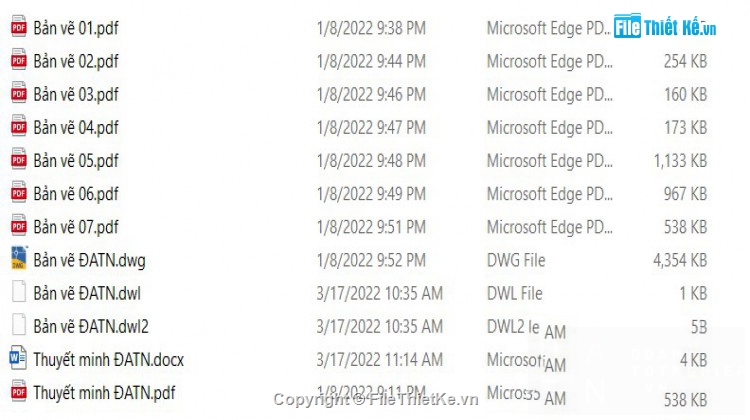Click the PDF icon of Thuyết minh ĐATN.pdf
This screenshot has width=750, height=420.
(x=19, y=391)
